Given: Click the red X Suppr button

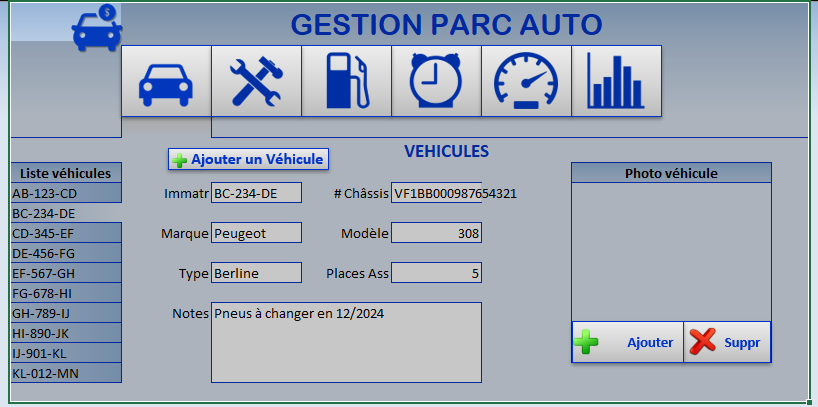Looking at the screenshot, I should coord(727,342).
